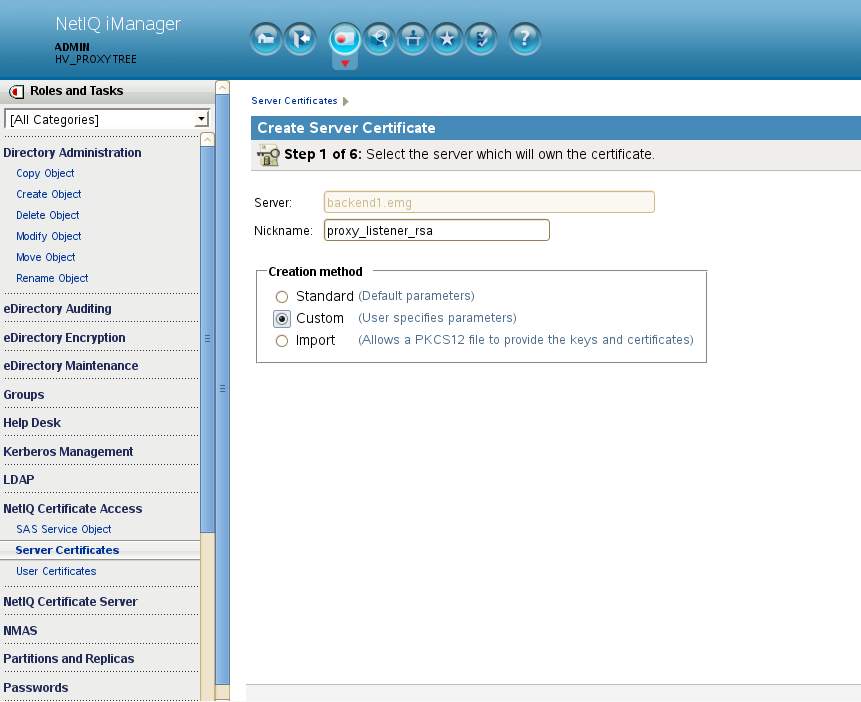
Task: Expand the Kerberos Management role
Action: click(68, 452)
